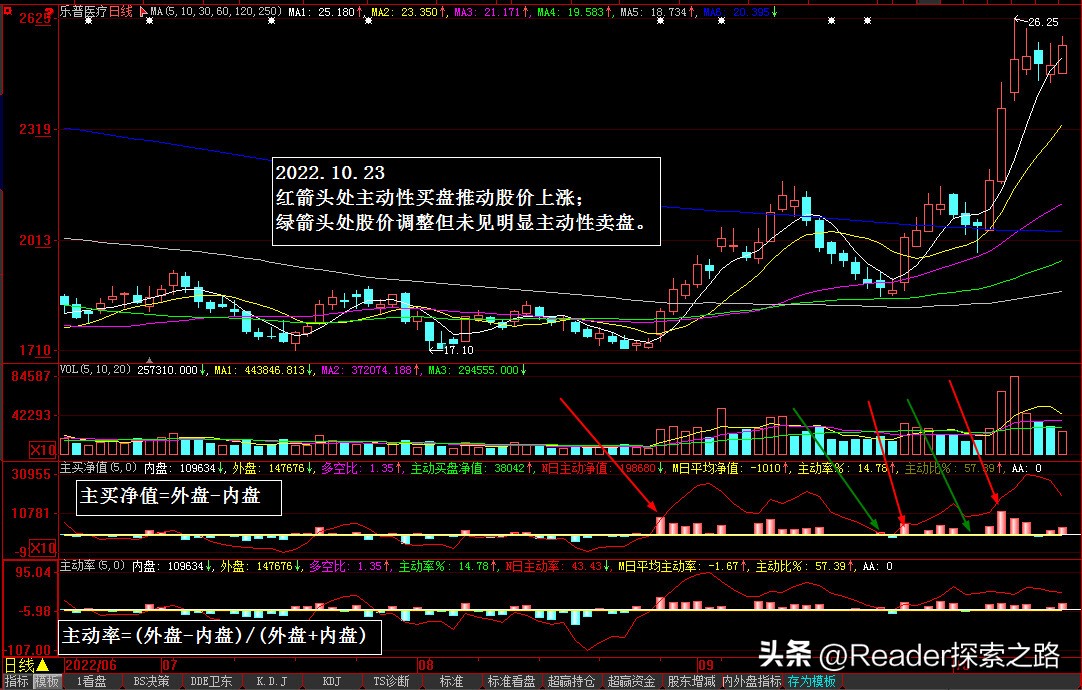
Task: Select the K.D.J template tab
Action: [x=271, y=682]
